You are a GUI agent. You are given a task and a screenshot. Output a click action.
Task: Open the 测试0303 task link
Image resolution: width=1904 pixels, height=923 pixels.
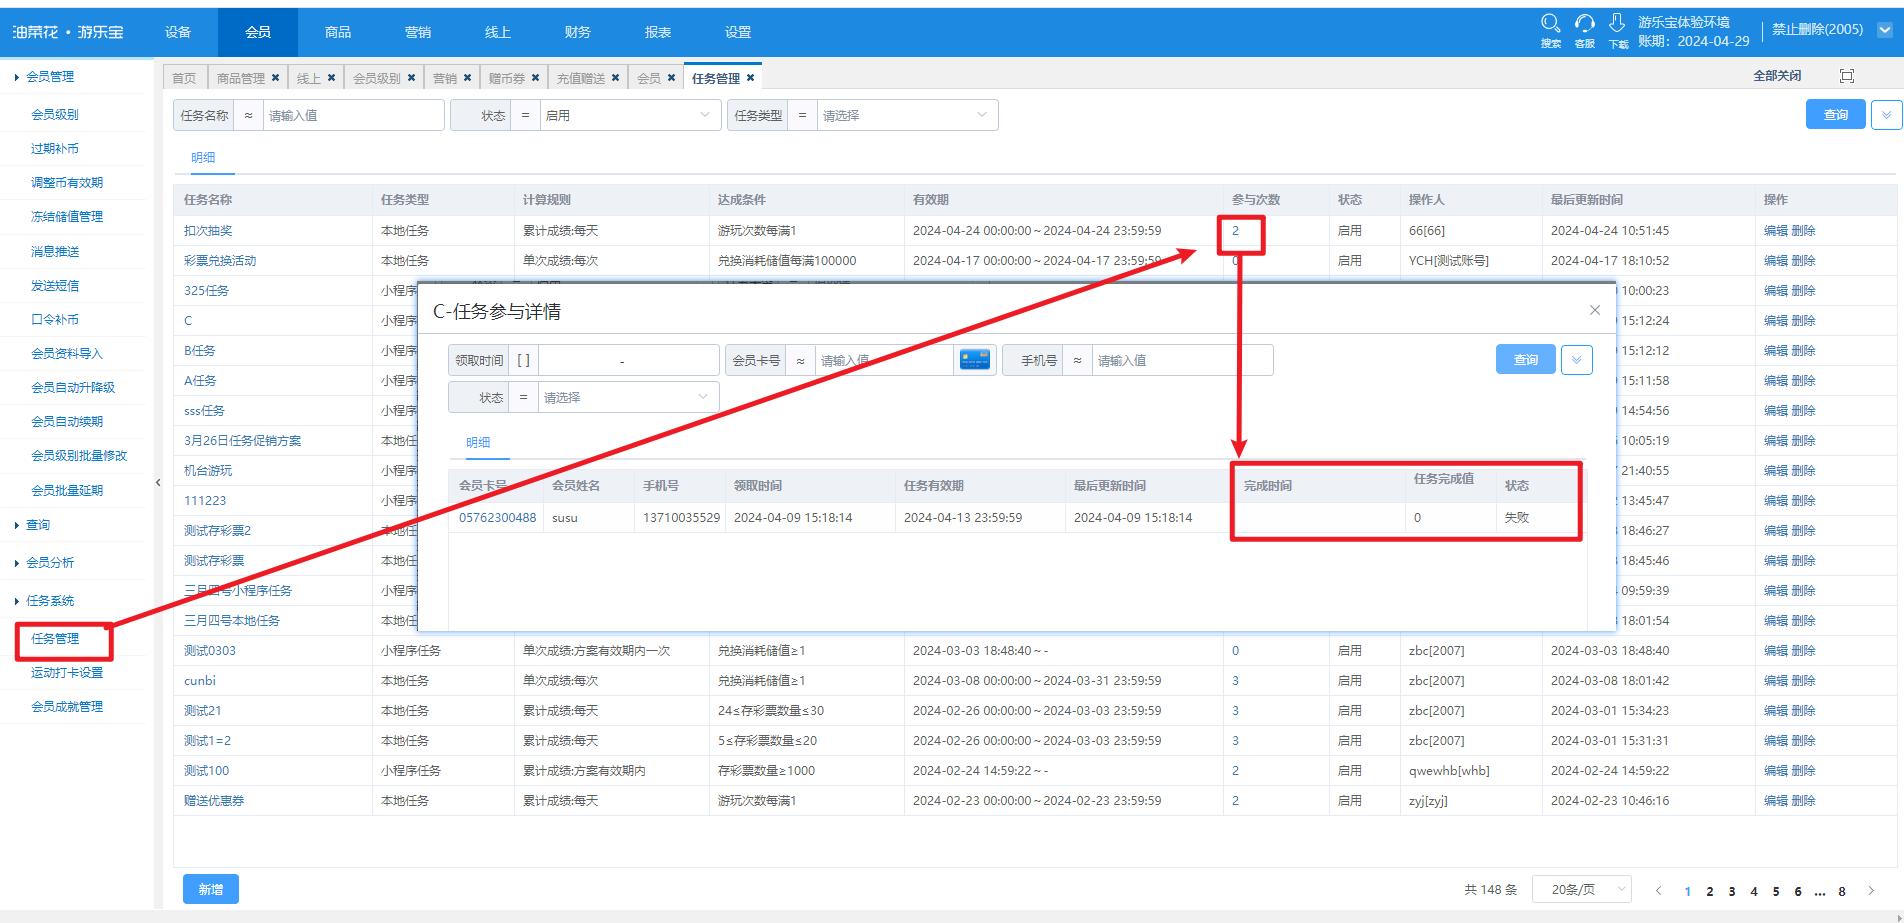pyautogui.click(x=210, y=650)
